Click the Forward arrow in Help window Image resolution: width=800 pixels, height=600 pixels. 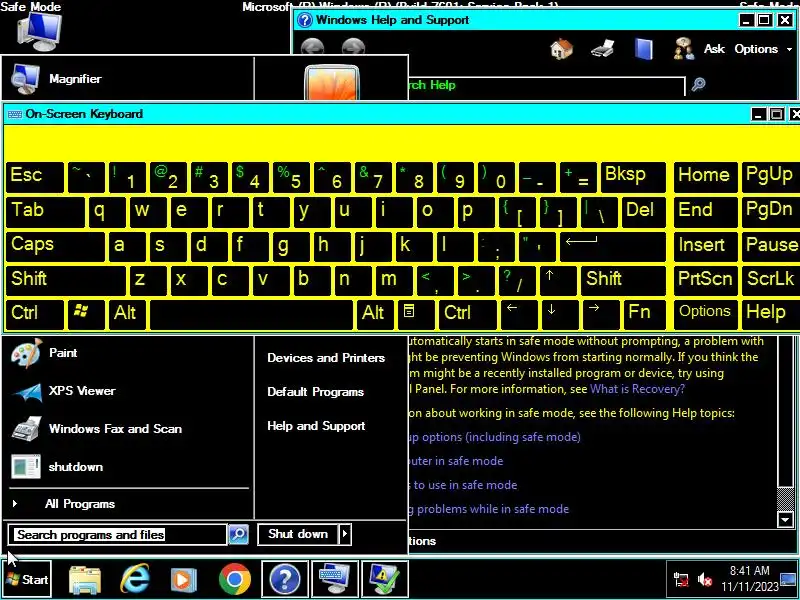click(354, 47)
